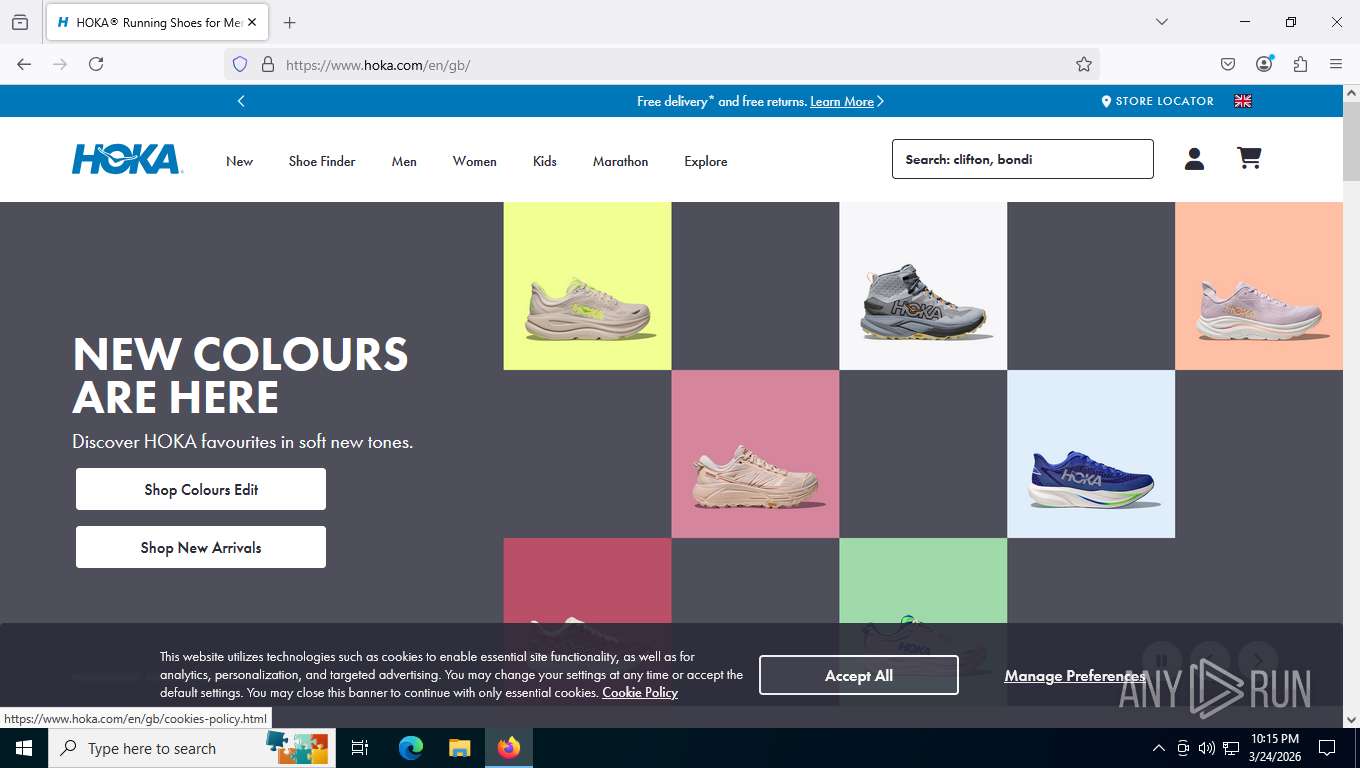Click the Shop Colours Edit button
This screenshot has height=768, width=1360.
click(x=201, y=489)
